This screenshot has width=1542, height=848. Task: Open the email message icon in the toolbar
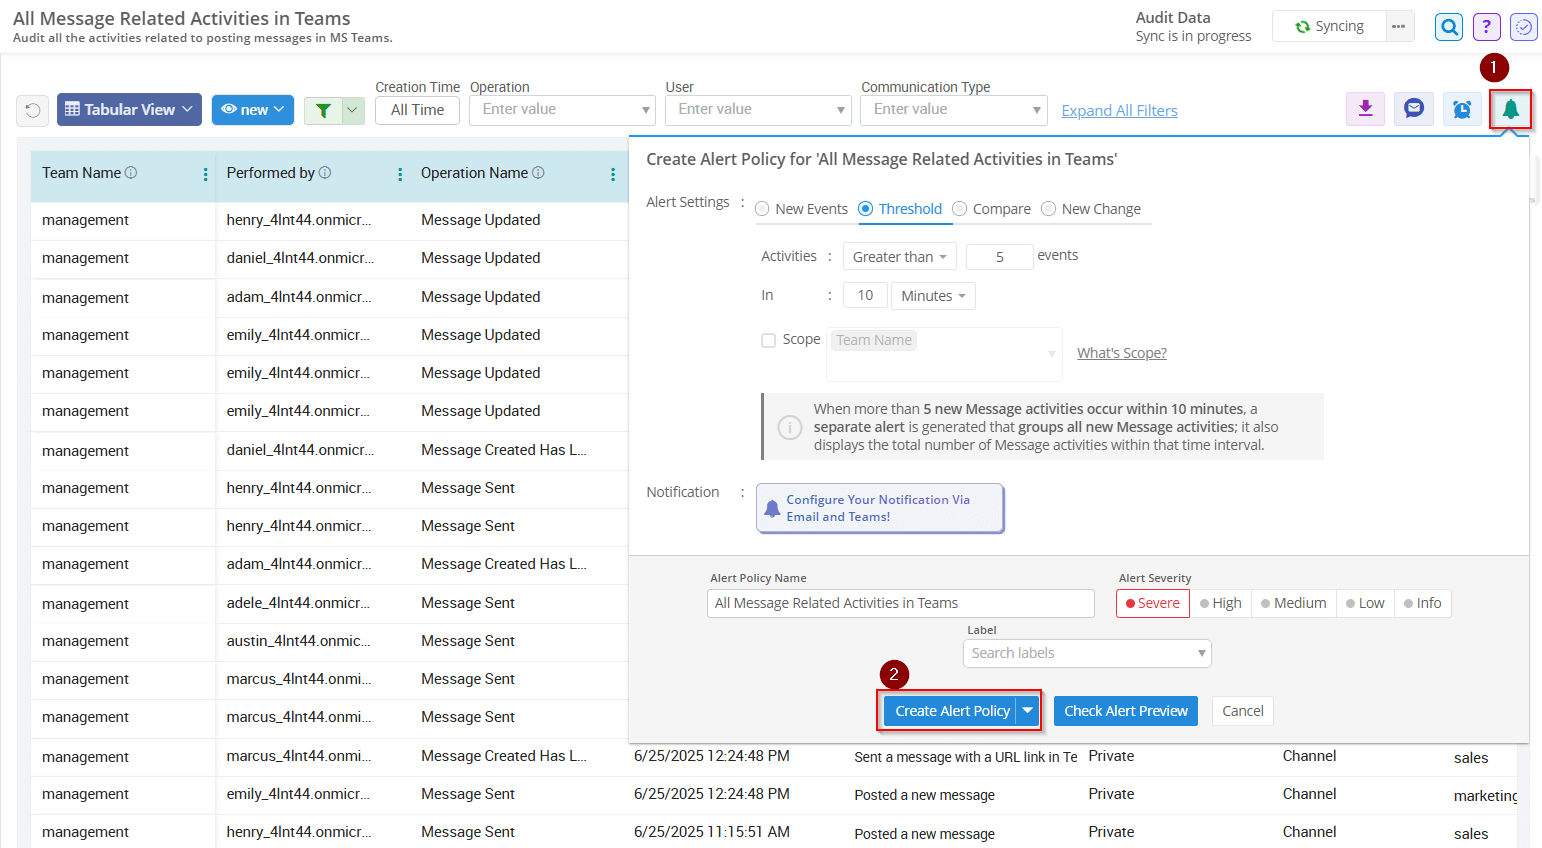(x=1413, y=109)
